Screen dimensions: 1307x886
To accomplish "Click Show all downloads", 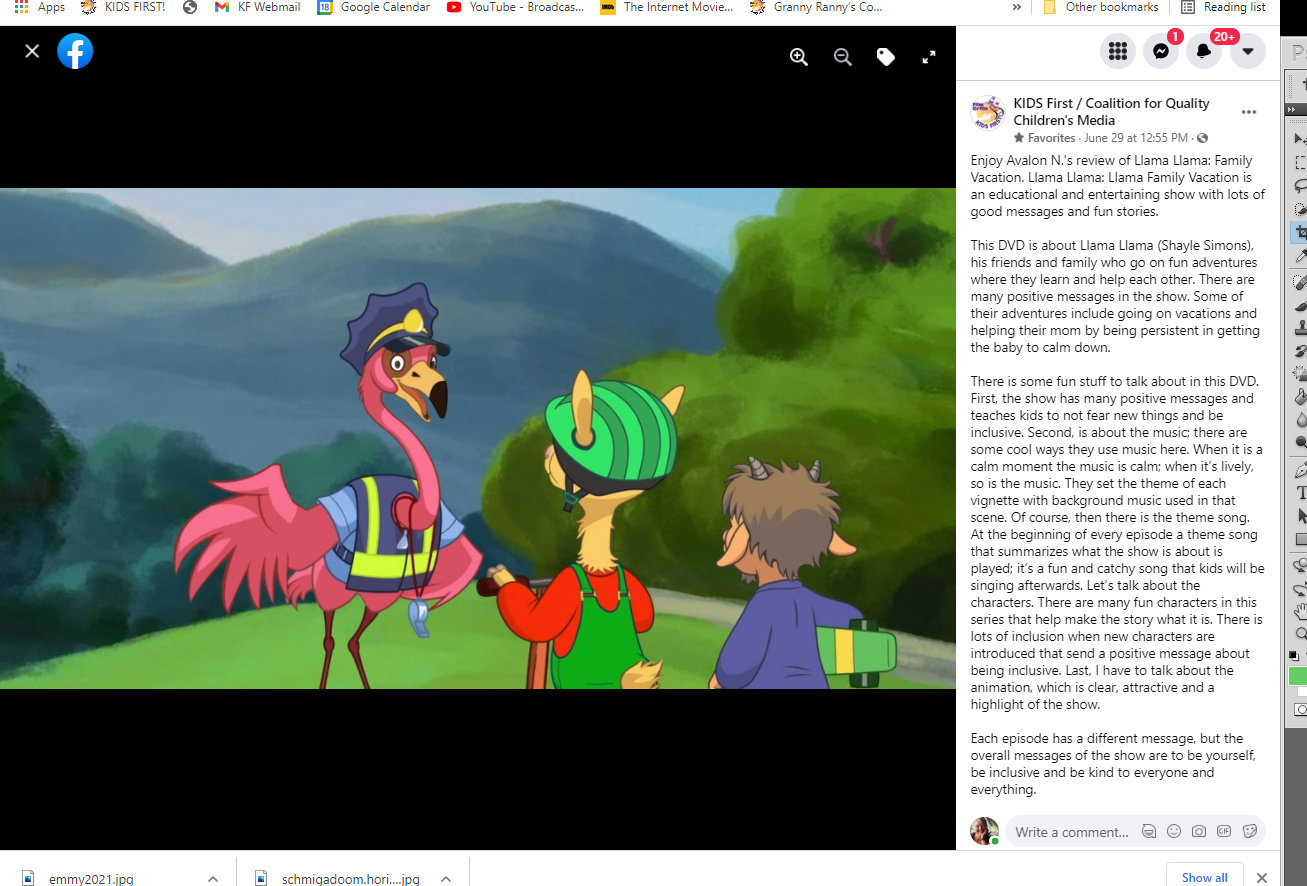I will click(x=1204, y=876).
